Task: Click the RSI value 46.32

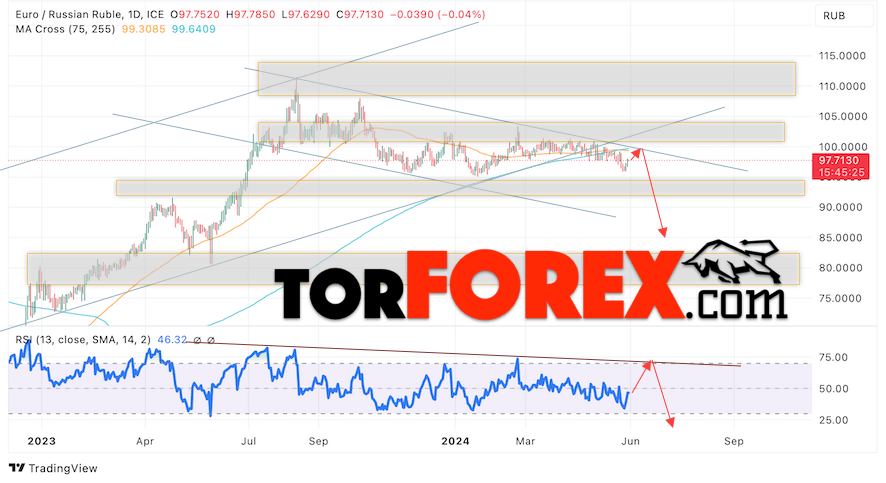Action: [172, 340]
